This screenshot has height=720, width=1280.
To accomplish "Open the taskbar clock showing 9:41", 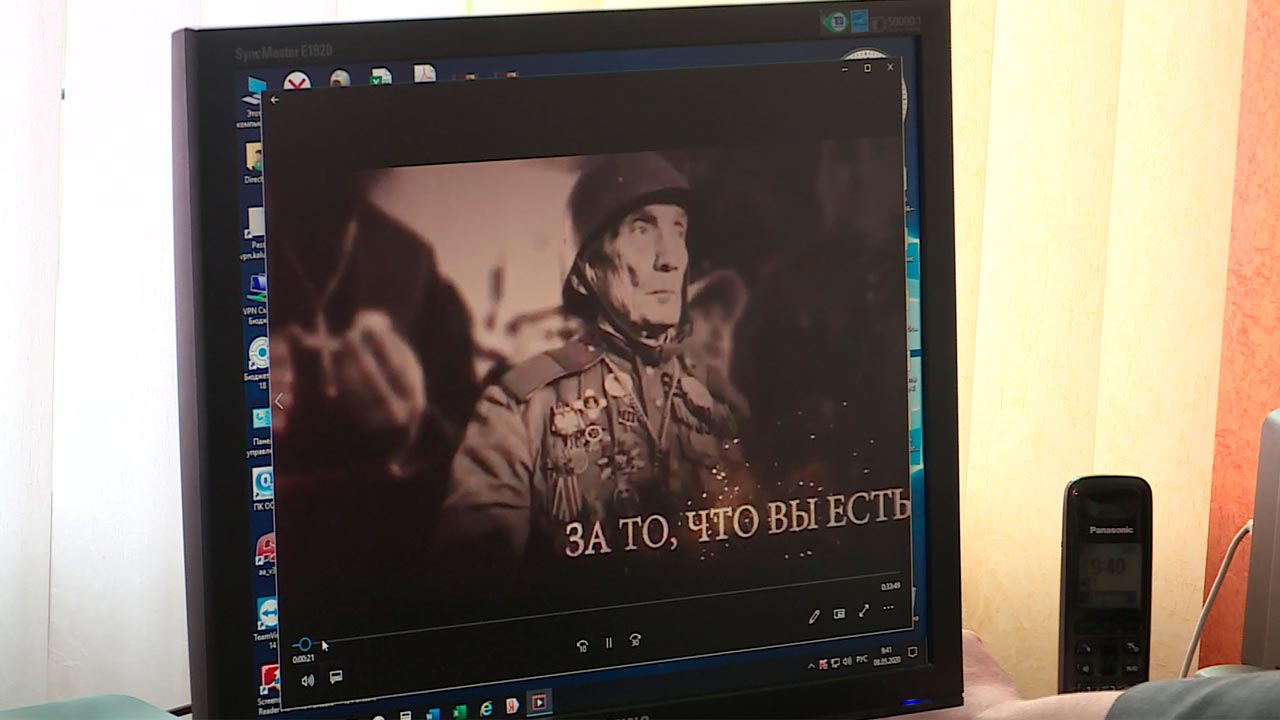I will tap(888, 656).
